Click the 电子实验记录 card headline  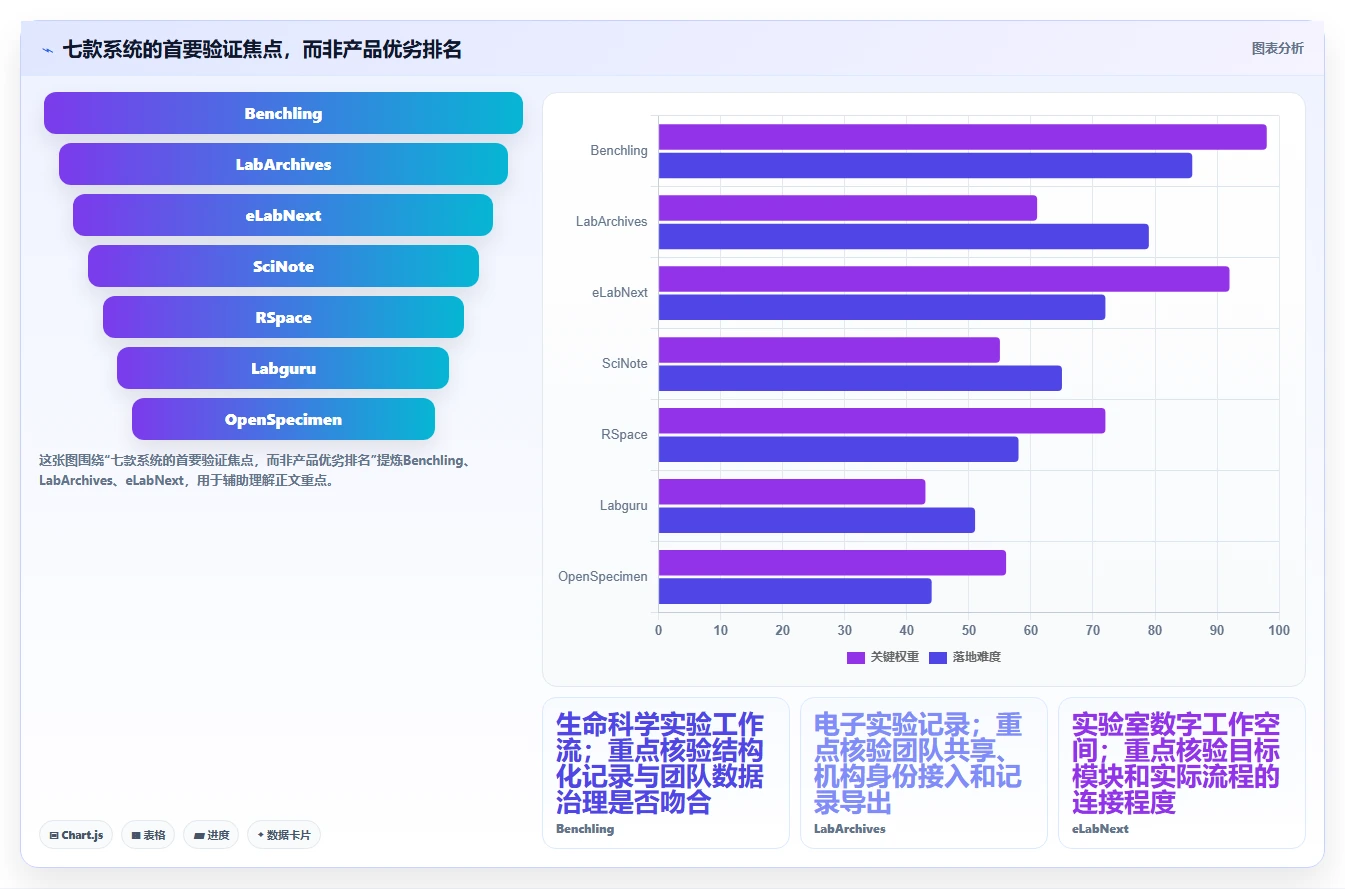pos(918,763)
